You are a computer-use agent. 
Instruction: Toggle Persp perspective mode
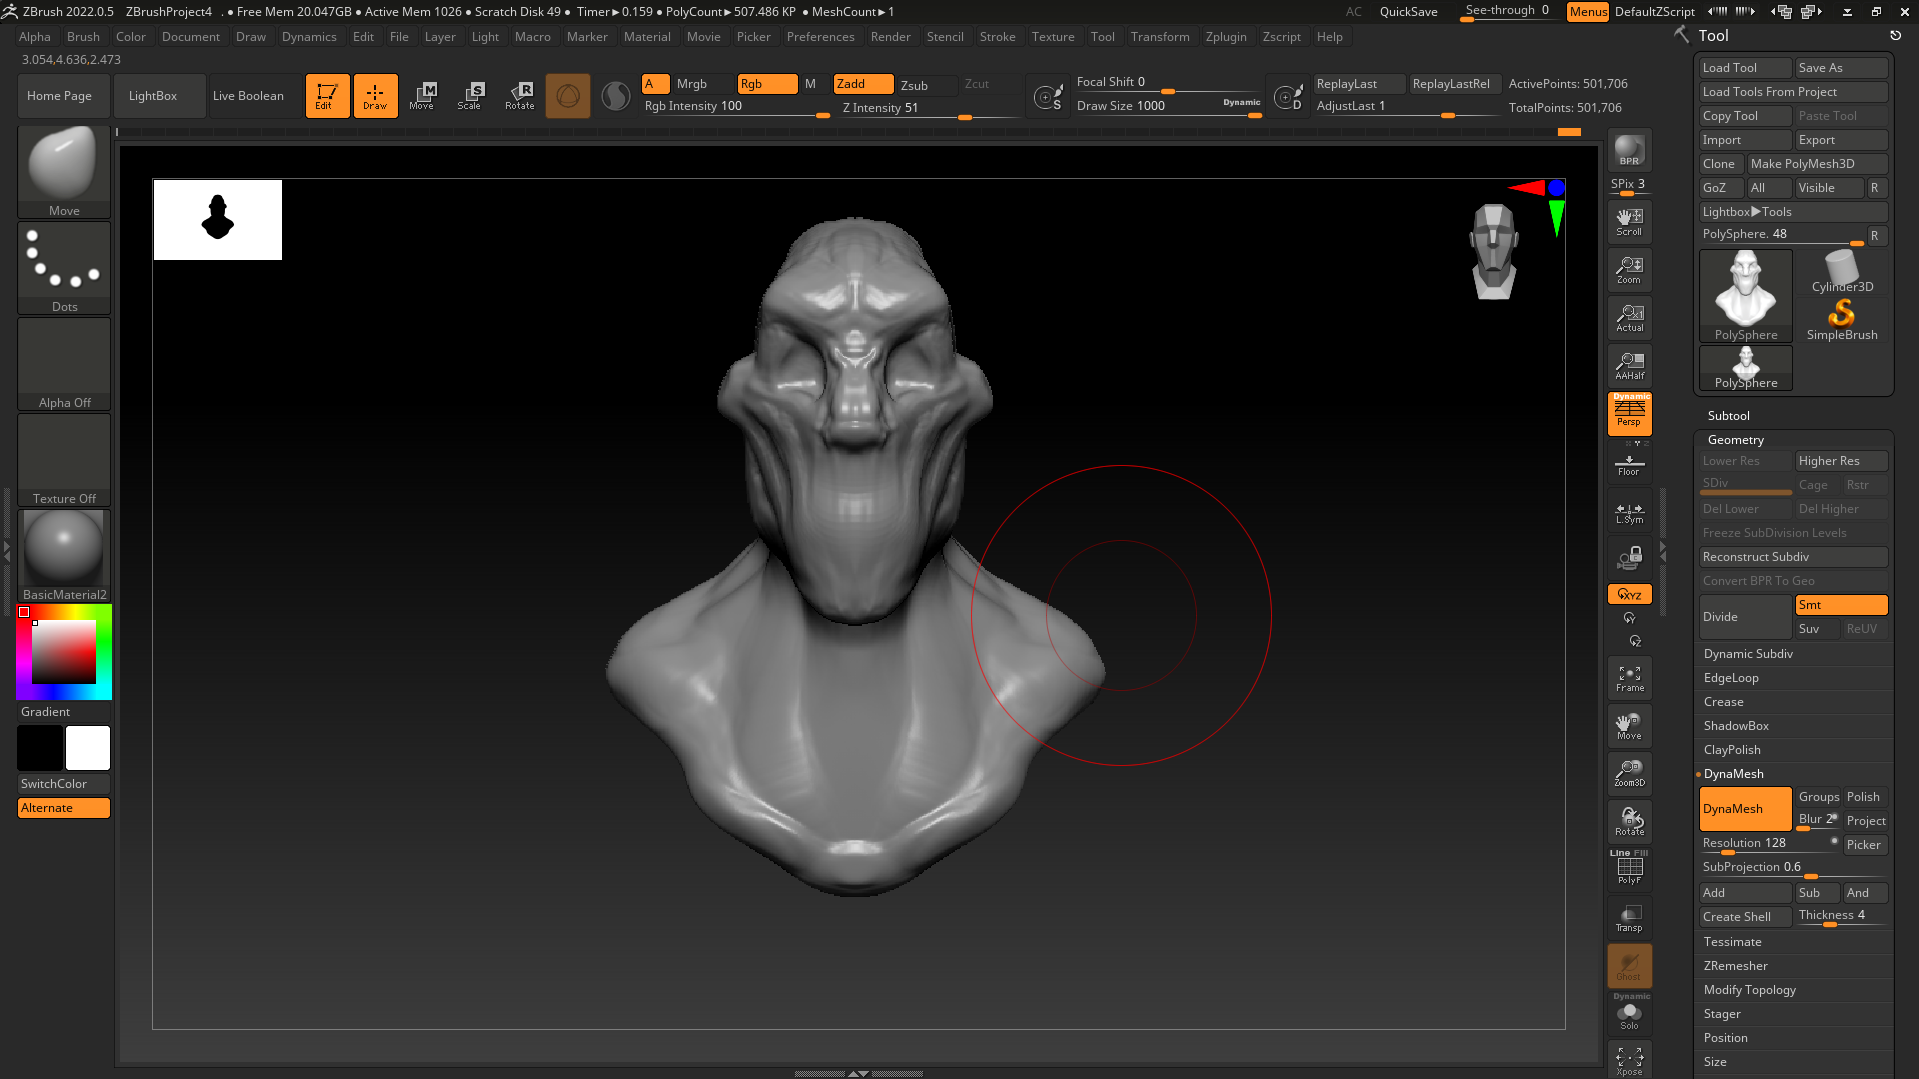click(1629, 413)
